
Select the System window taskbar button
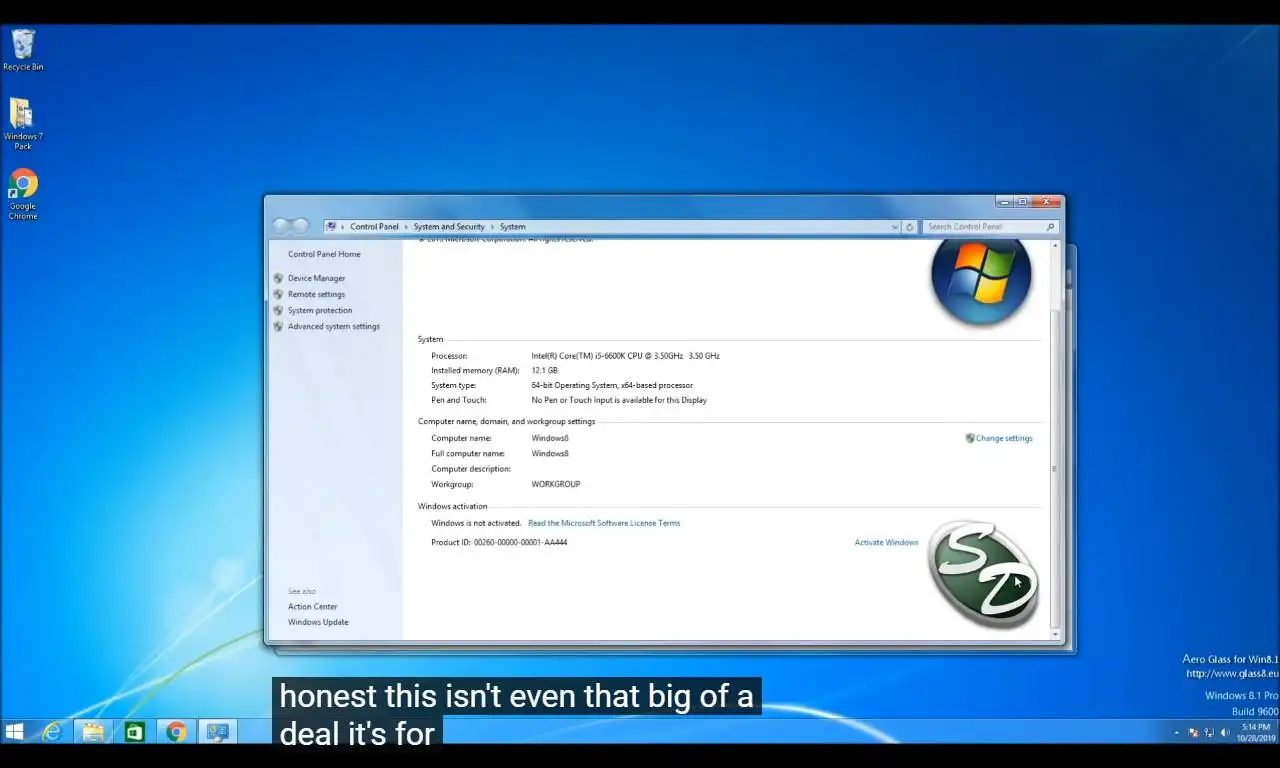pos(217,732)
